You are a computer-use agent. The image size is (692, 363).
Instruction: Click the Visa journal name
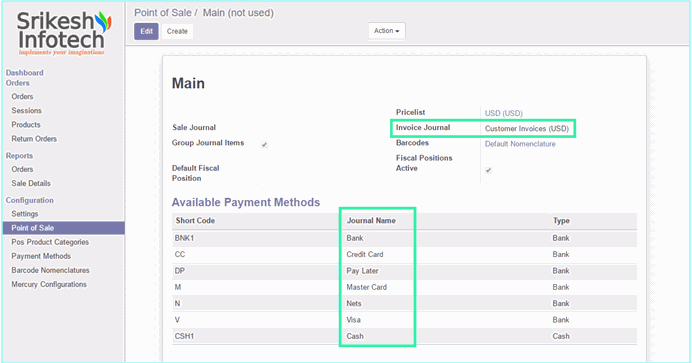coord(354,320)
